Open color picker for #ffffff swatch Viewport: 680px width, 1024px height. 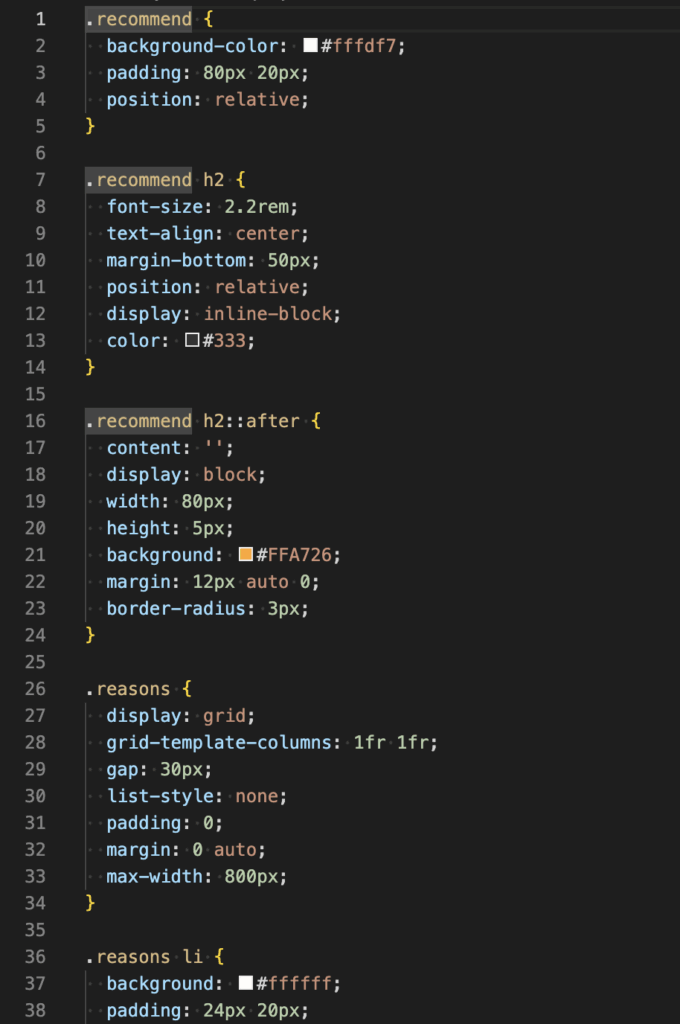pyautogui.click(x=246, y=982)
